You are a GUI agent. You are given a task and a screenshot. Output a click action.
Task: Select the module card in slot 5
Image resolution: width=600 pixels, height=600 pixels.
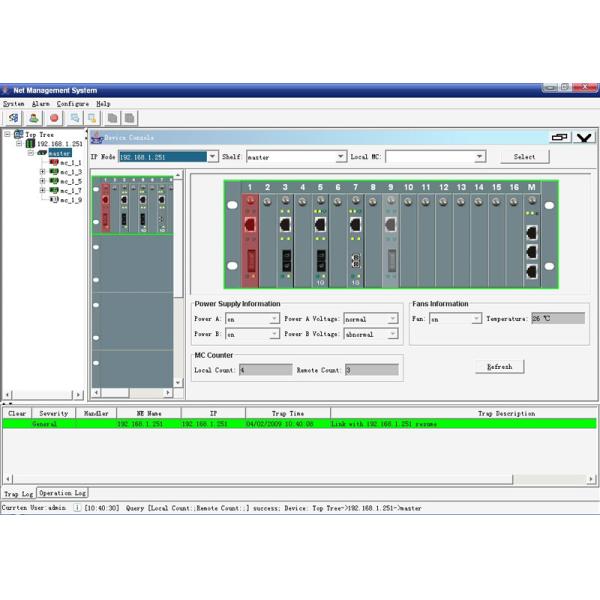[x=320, y=238]
